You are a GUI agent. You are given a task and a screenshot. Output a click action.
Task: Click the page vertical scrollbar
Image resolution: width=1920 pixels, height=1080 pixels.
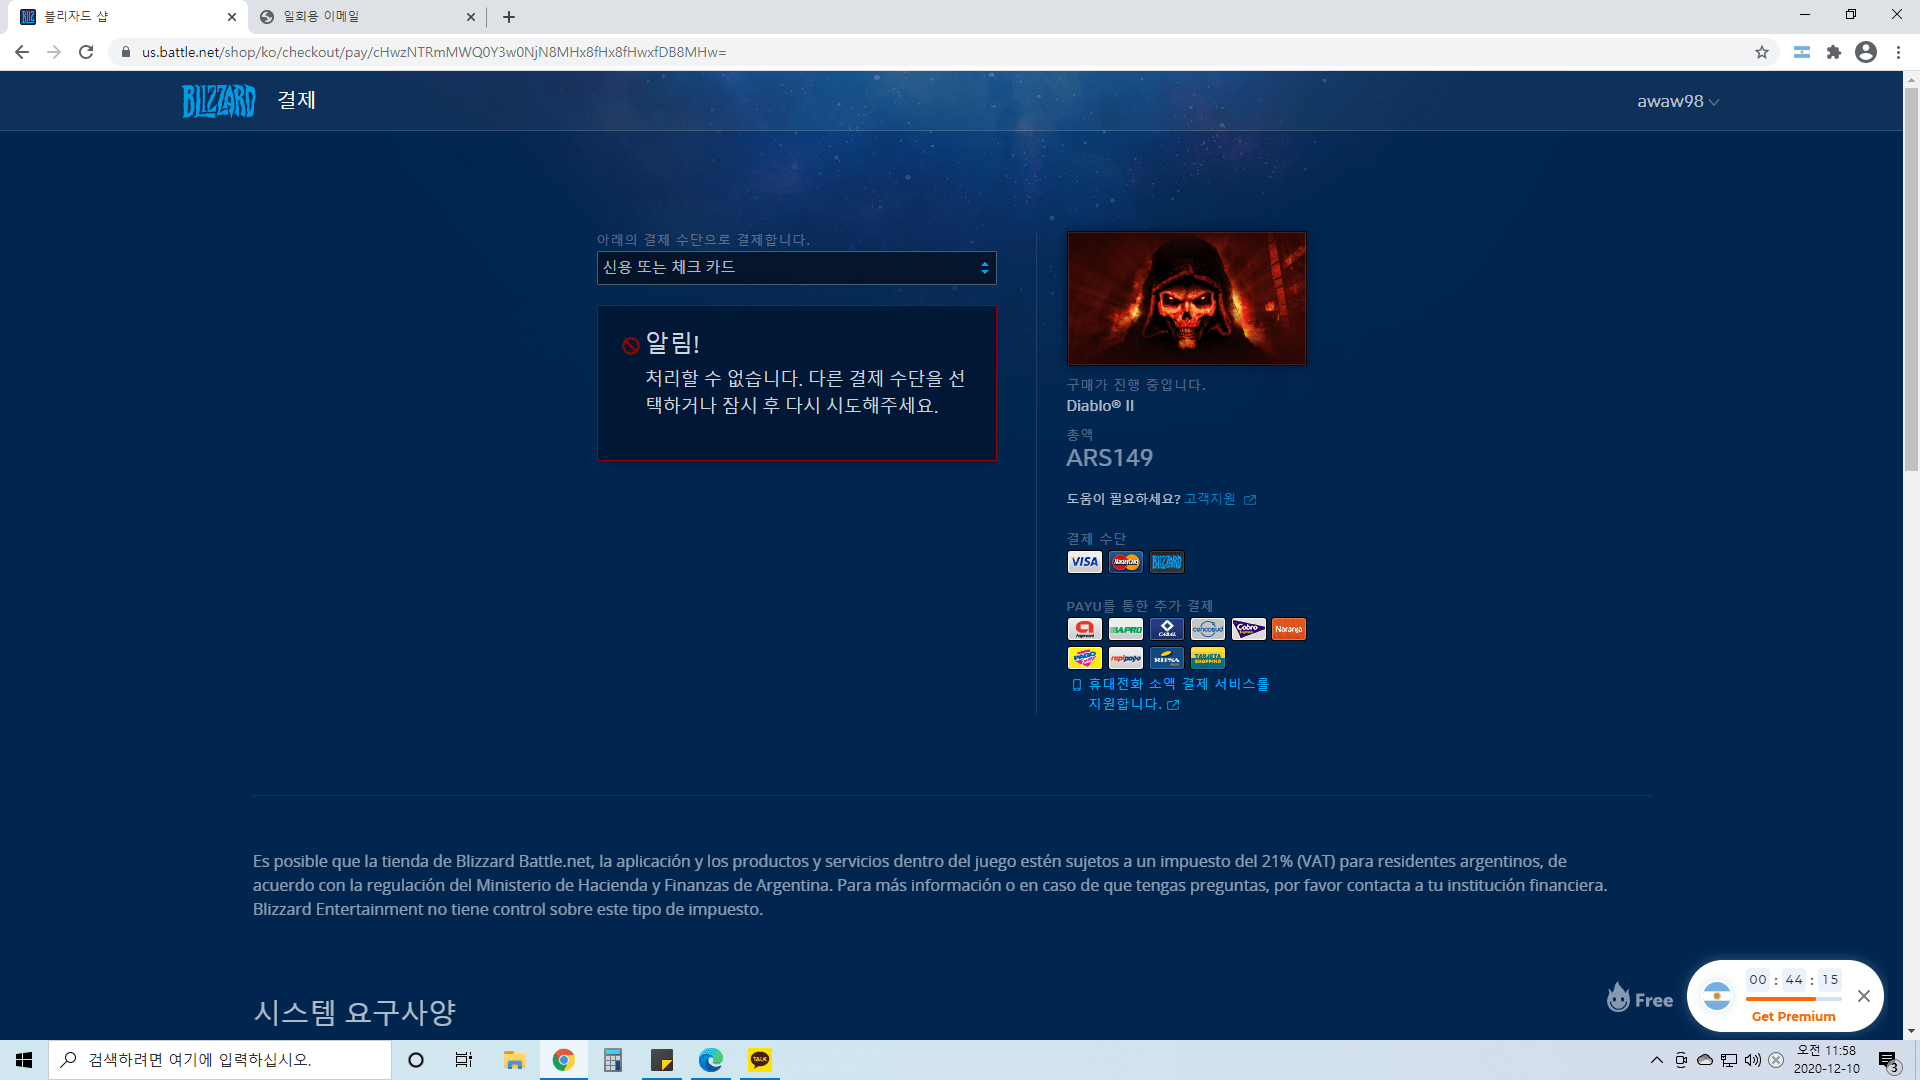pos(1911,280)
